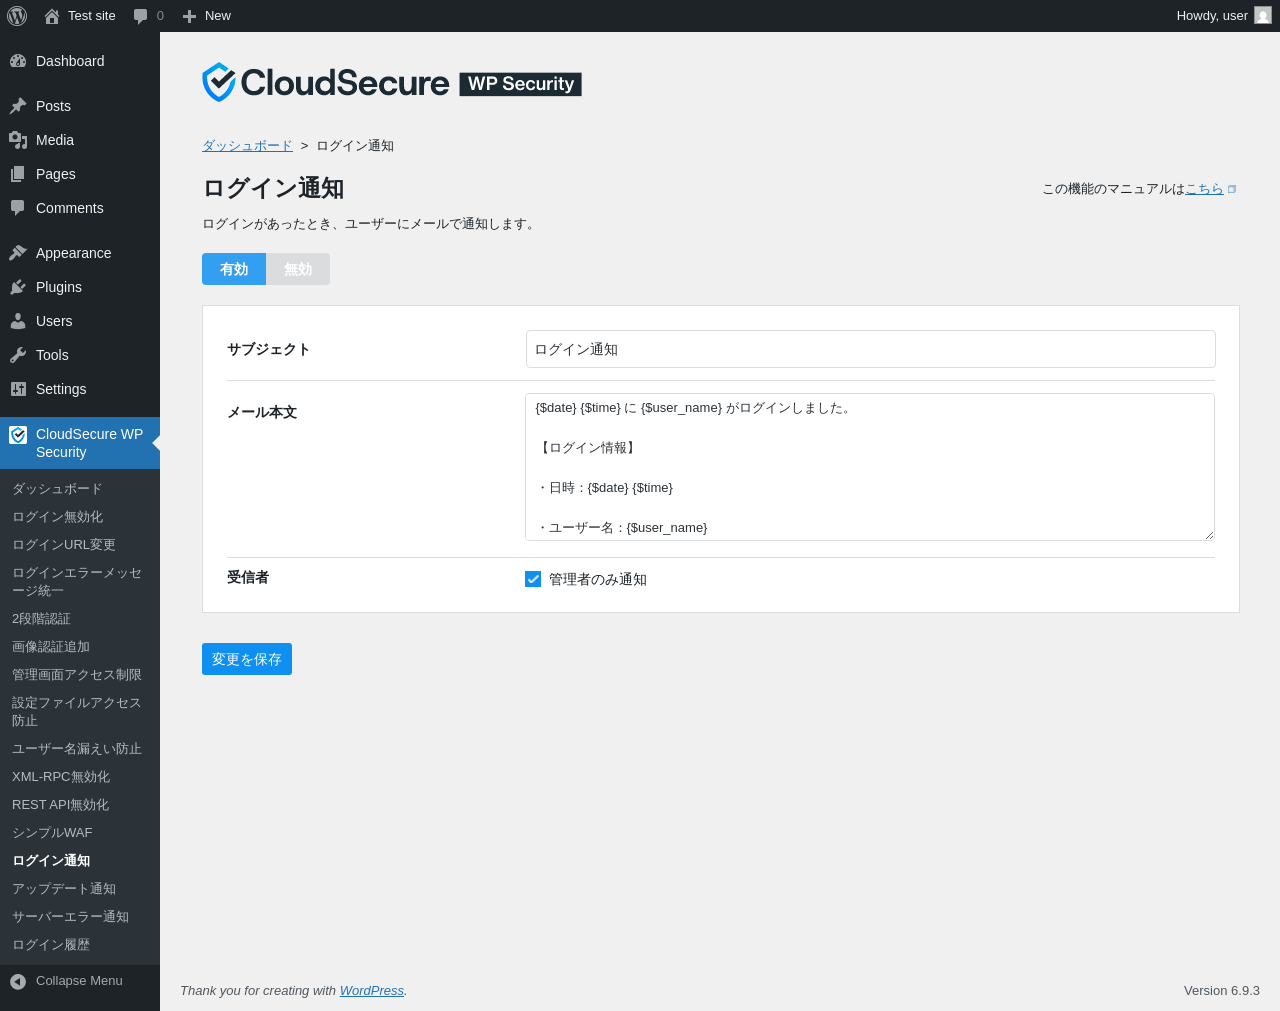Click the Plugins plug icon
This screenshot has width=1280, height=1011.
(x=18, y=287)
